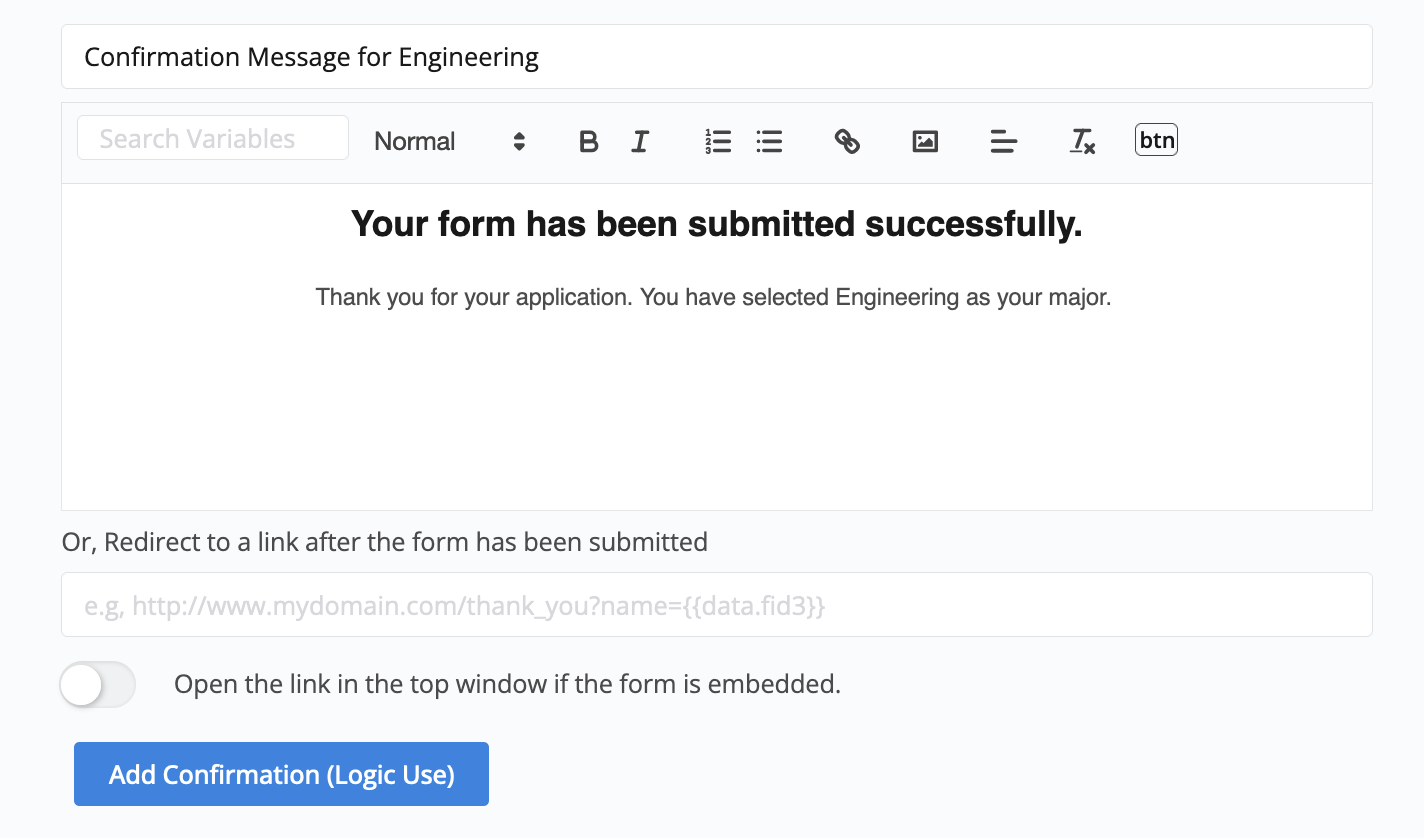
Task: Click Add Confirmation (Logic Use) button
Action: tap(281, 774)
